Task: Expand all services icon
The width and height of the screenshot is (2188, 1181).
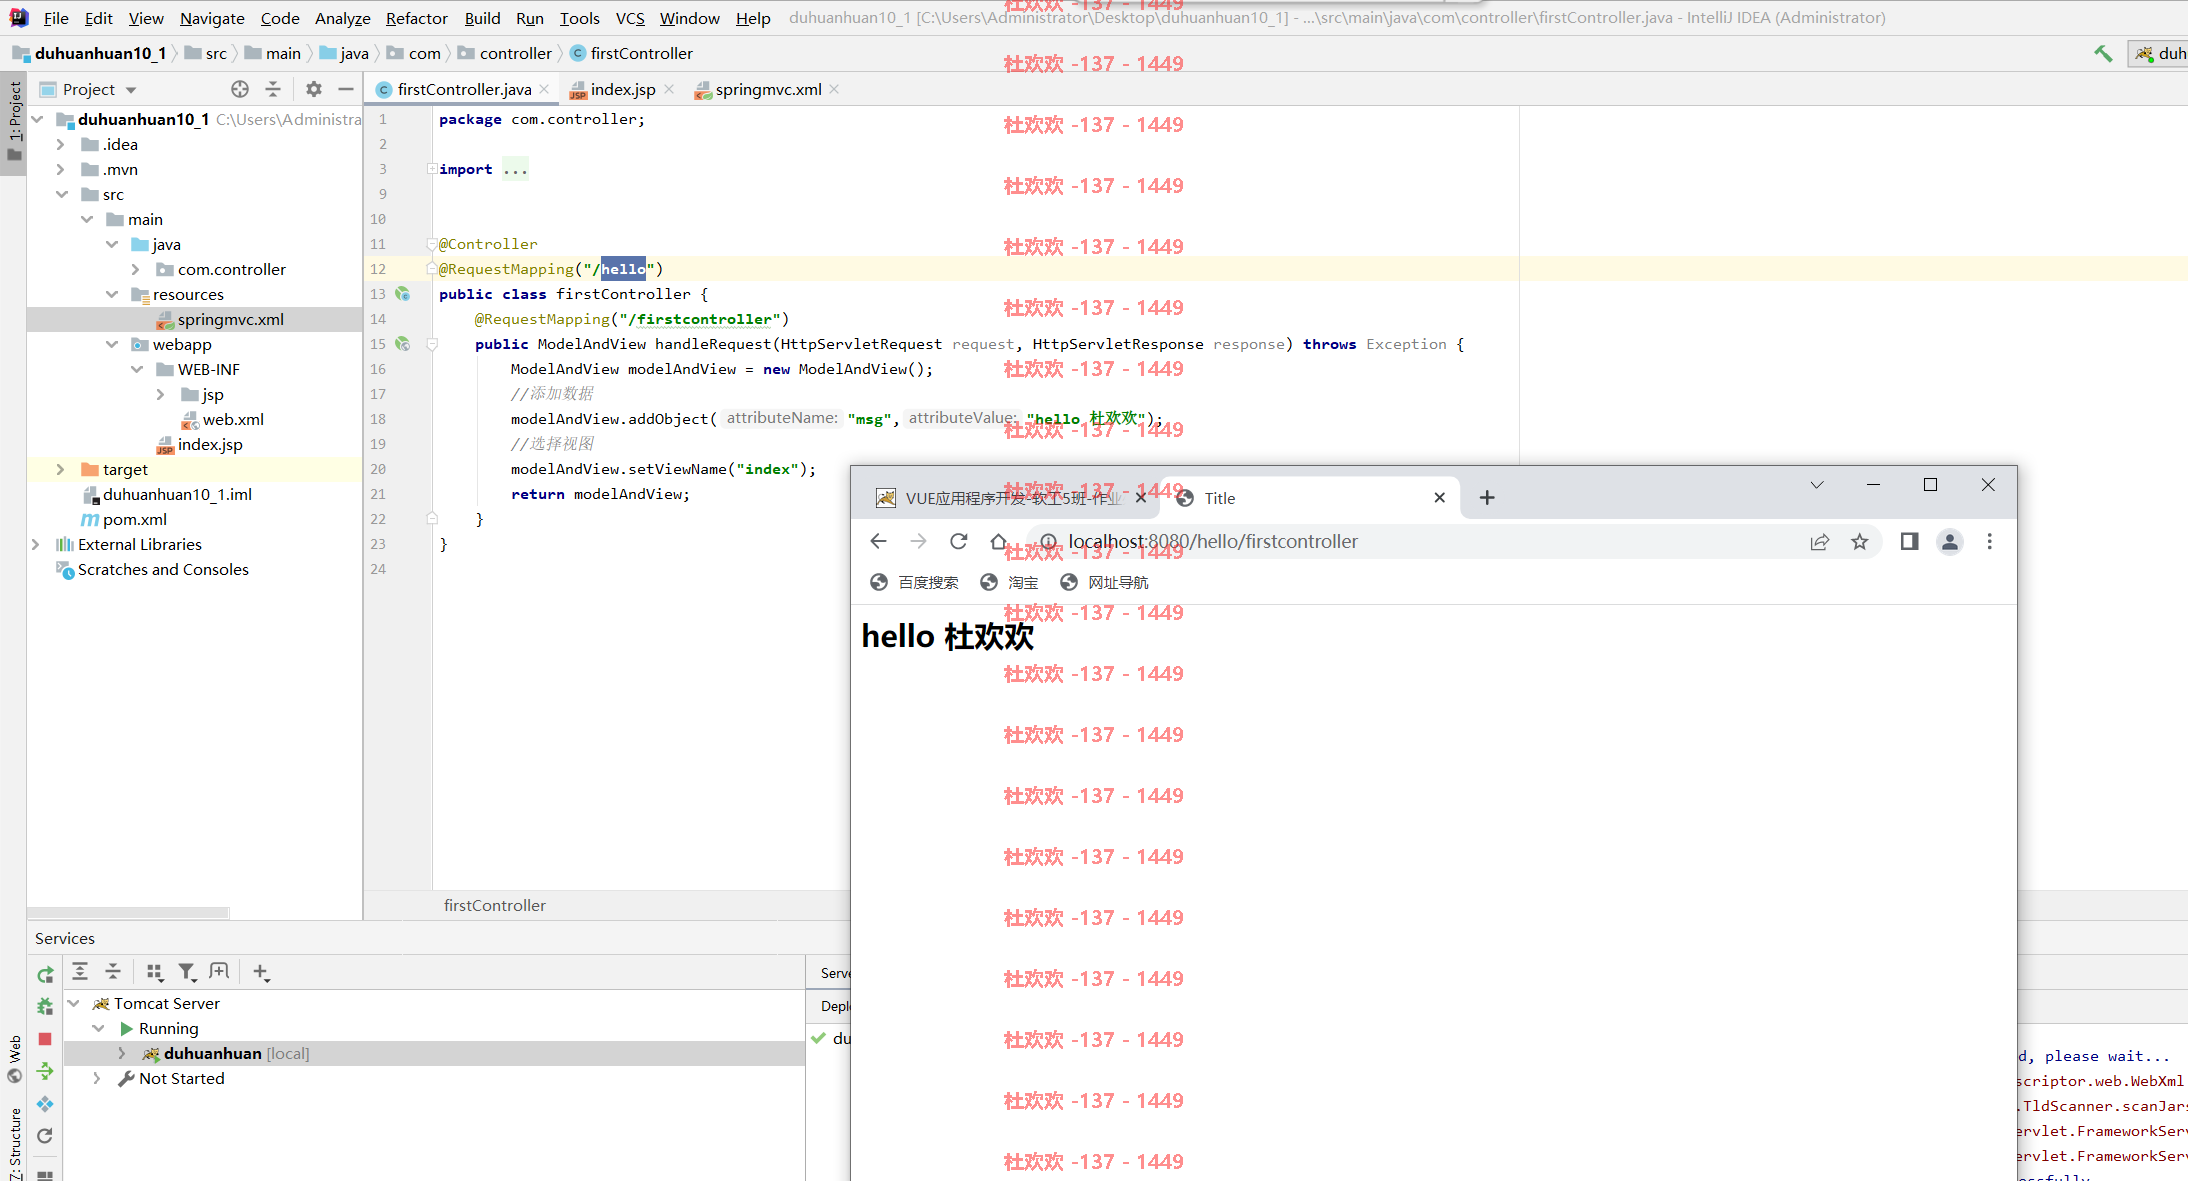Action: 80,971
